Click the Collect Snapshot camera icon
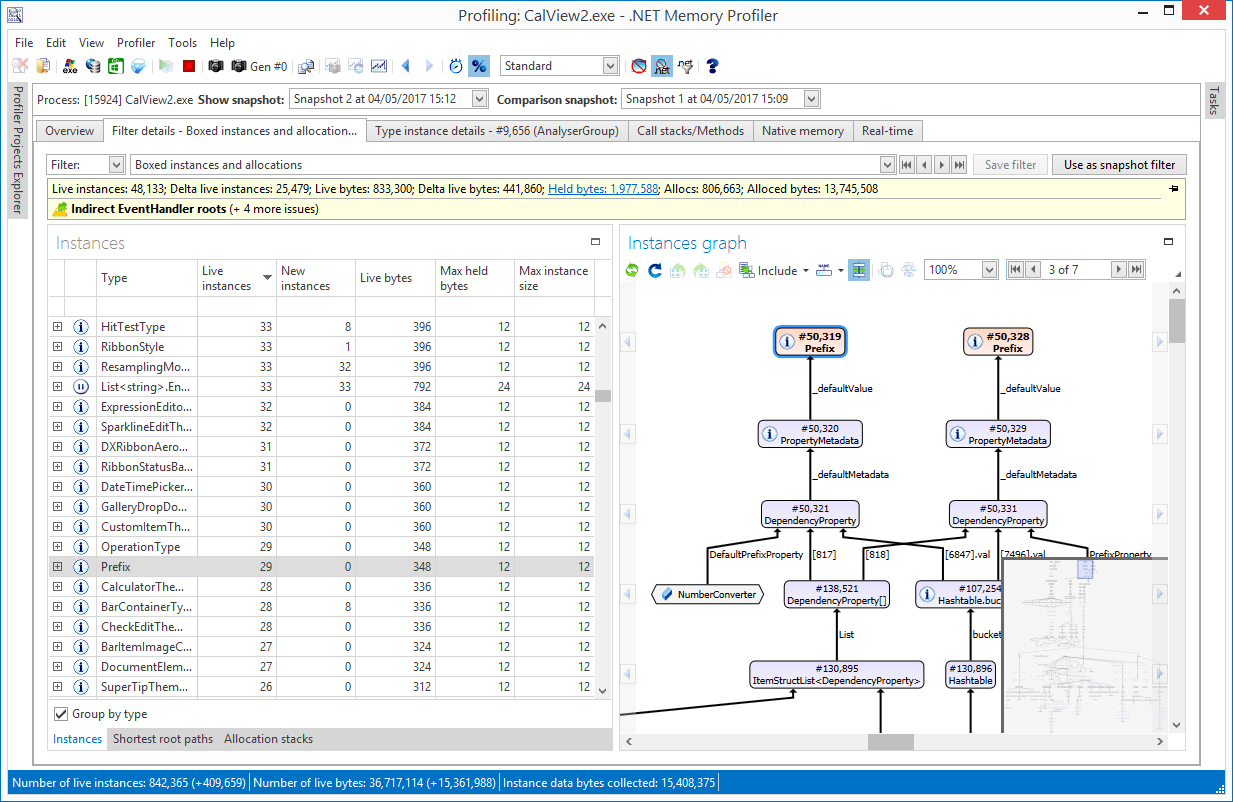The height and width of the screenshot is (802, 1233). pyautogui.click(x=215, y=66)
